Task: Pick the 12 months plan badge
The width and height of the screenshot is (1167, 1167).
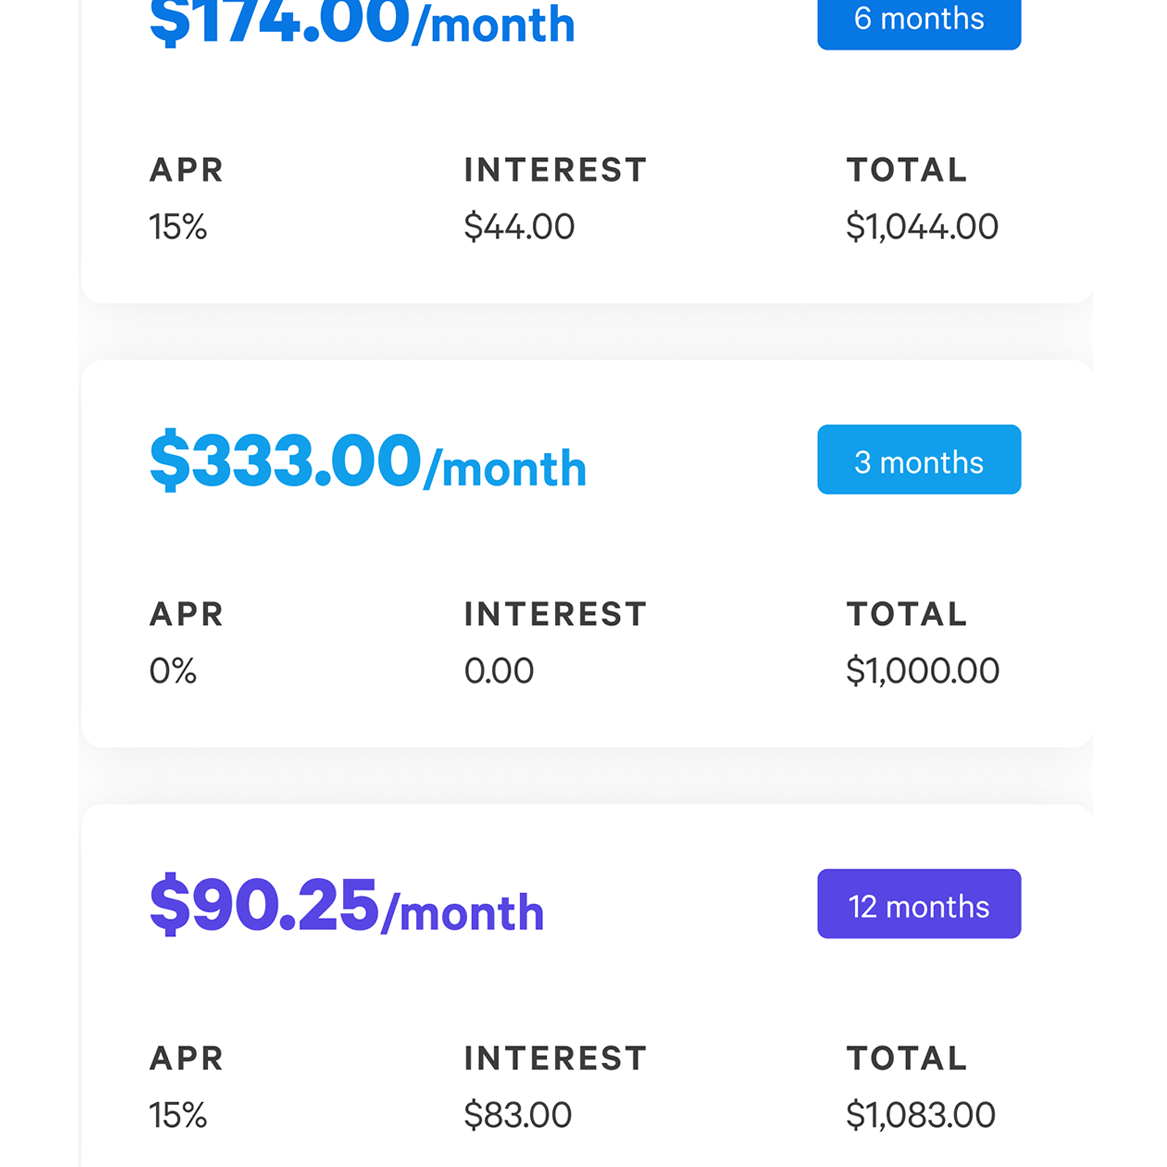Action: [x=918, y=904]
